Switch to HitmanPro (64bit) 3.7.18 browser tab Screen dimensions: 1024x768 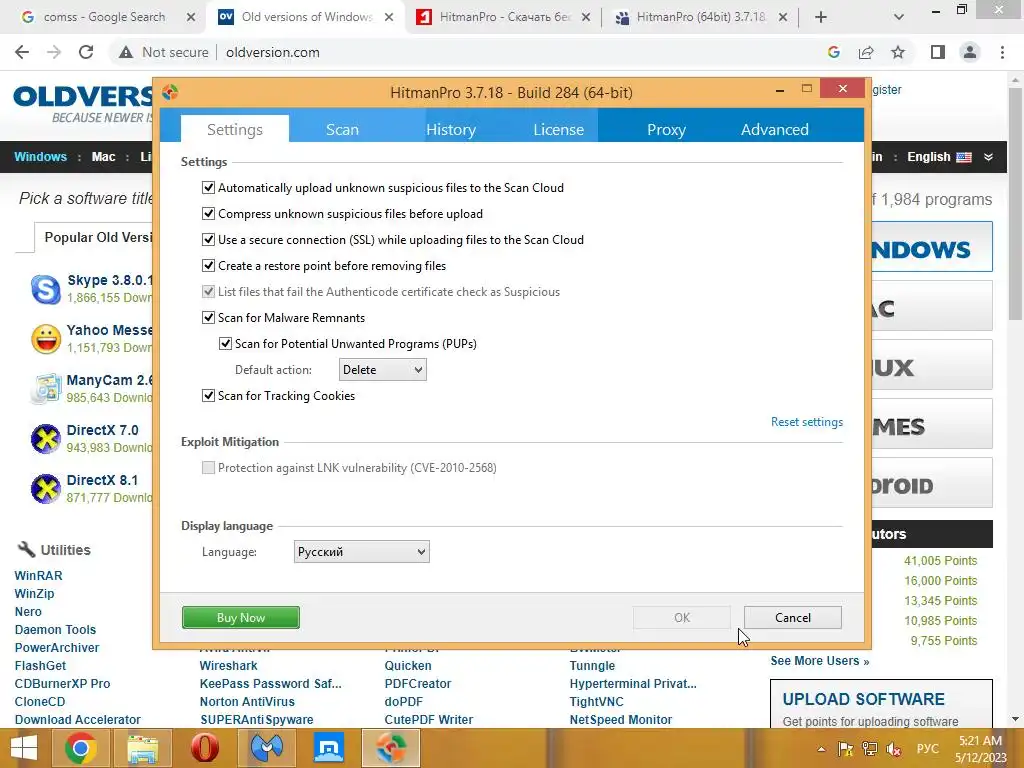pos(701,17)
